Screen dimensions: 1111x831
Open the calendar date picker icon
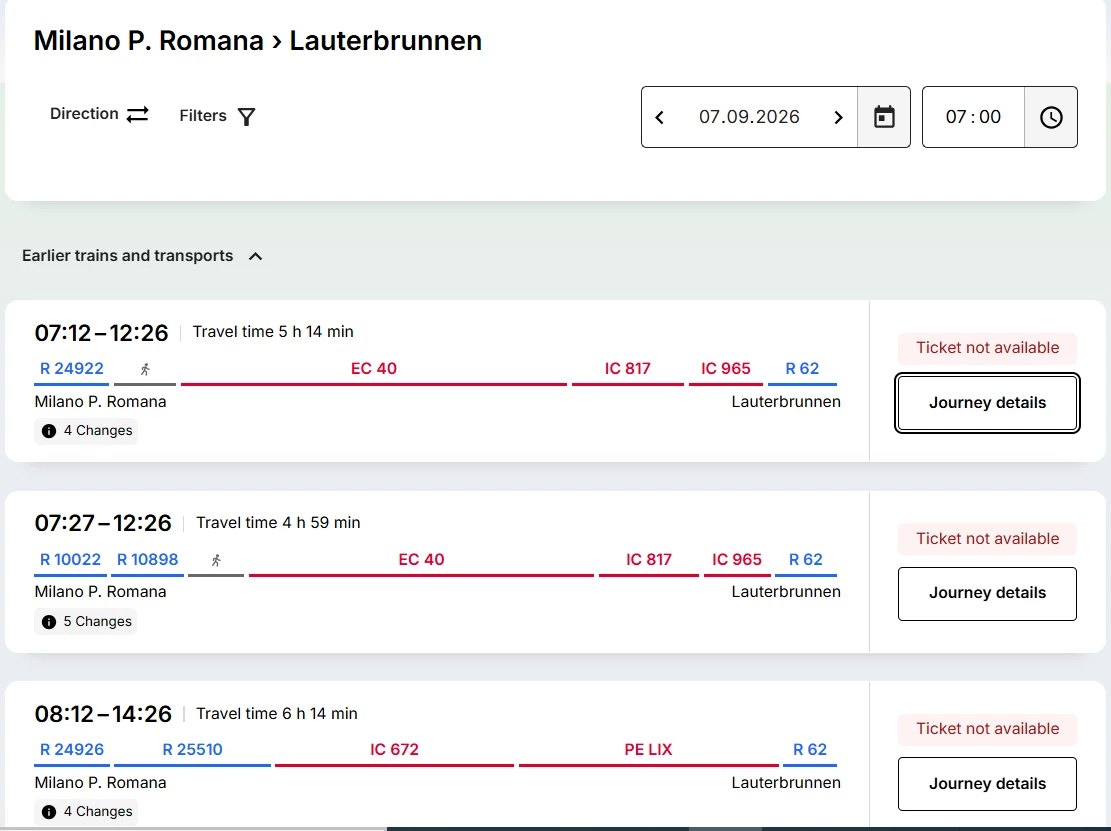coord(884,117)
